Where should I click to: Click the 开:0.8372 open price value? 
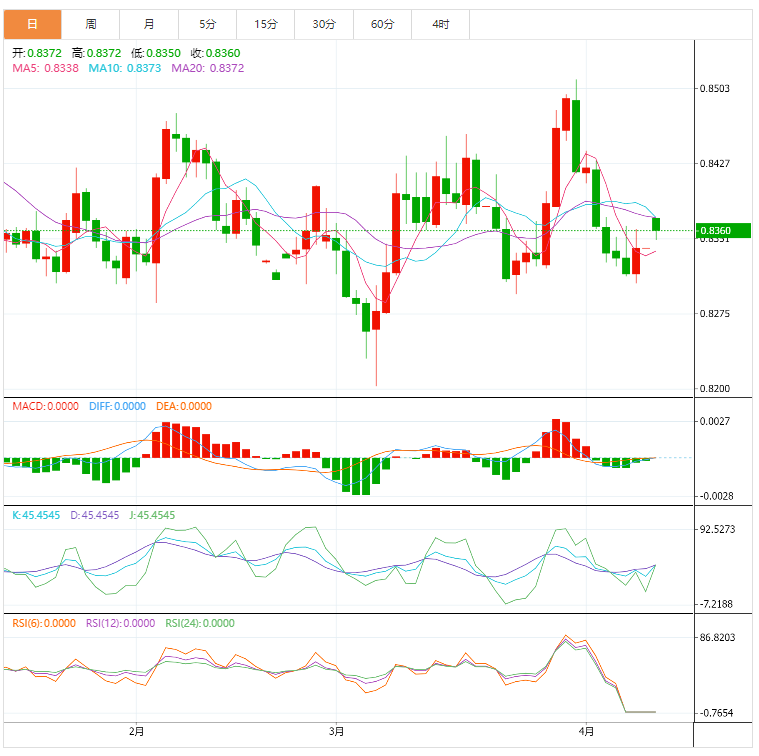37,53
